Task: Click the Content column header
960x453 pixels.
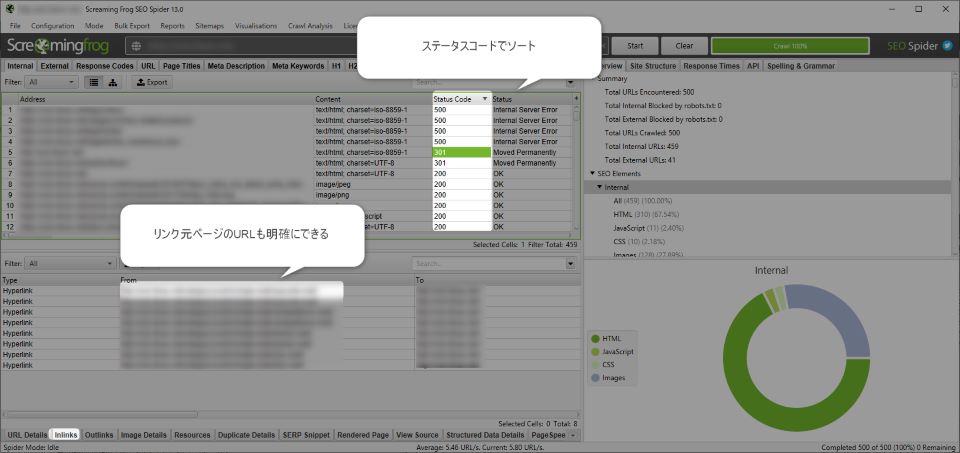Action: (x=372, y=99)
